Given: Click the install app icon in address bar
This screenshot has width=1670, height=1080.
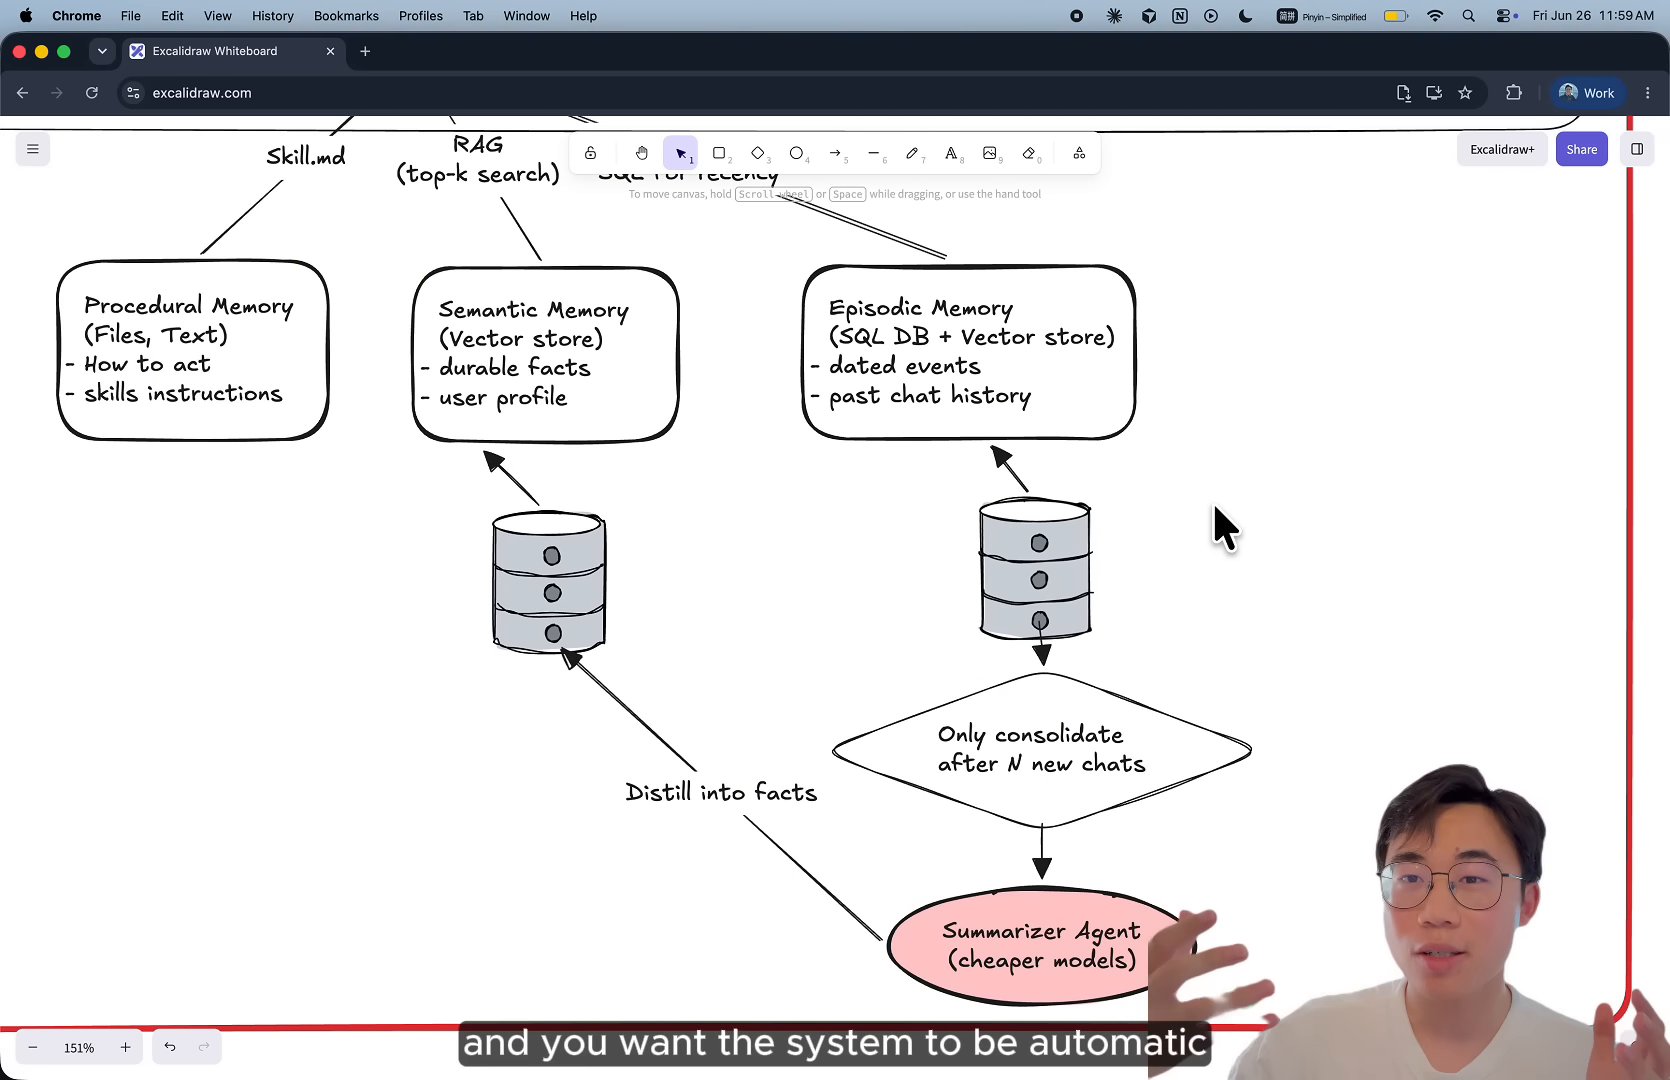Looking at the screenshot, I should point(1434,93).
